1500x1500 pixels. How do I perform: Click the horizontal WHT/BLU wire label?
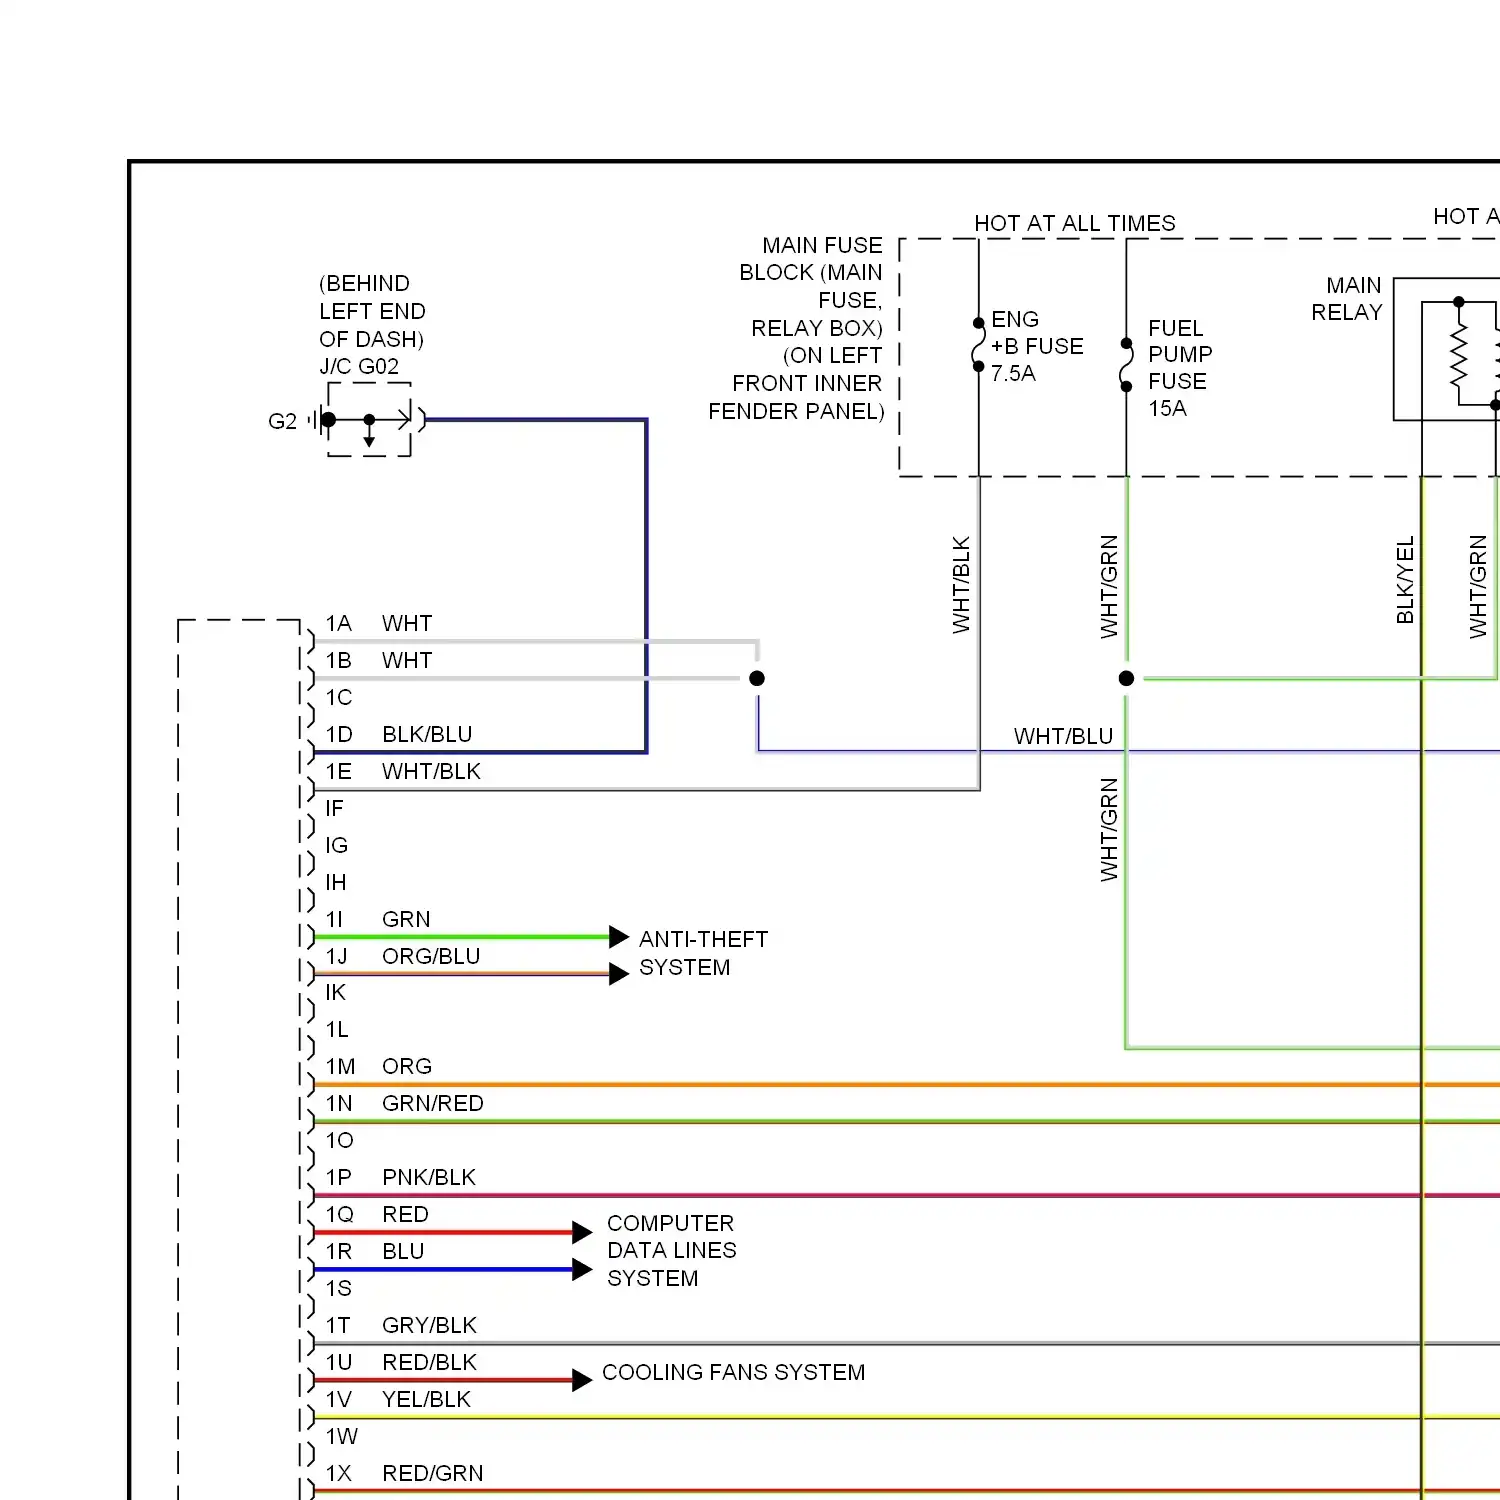point(1063,736)
